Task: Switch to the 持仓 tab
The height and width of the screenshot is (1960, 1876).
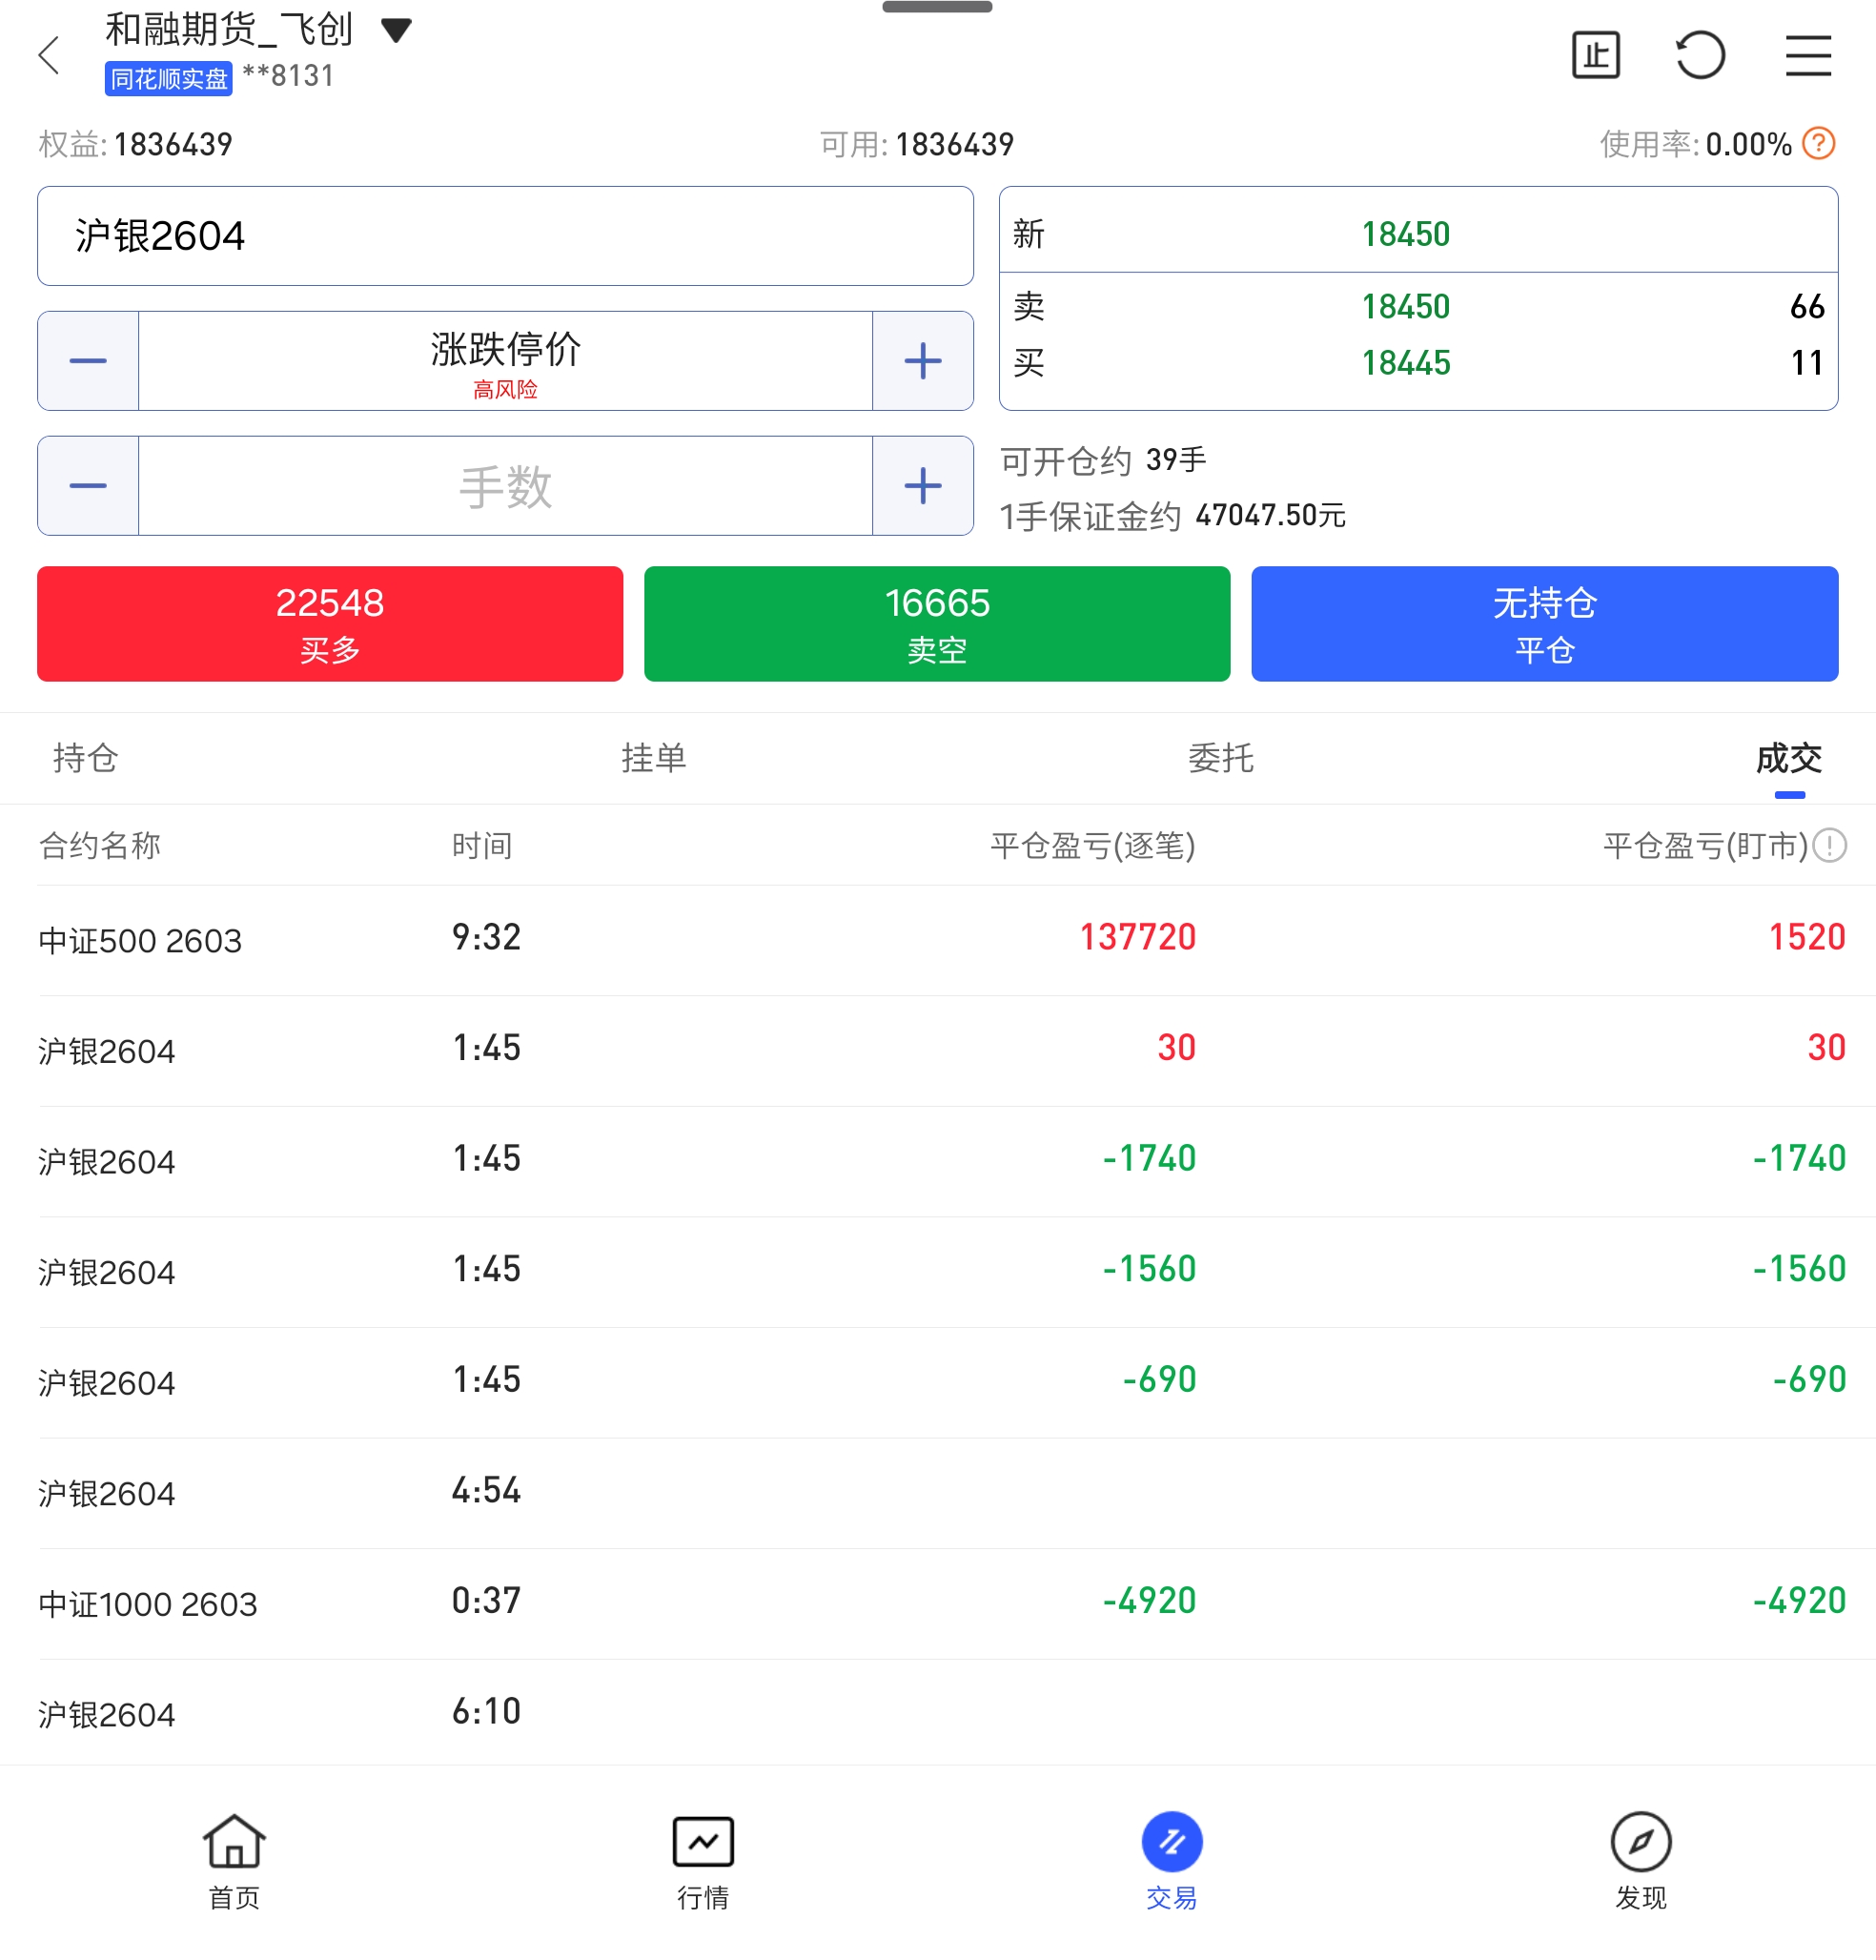Action: (85, 758)
